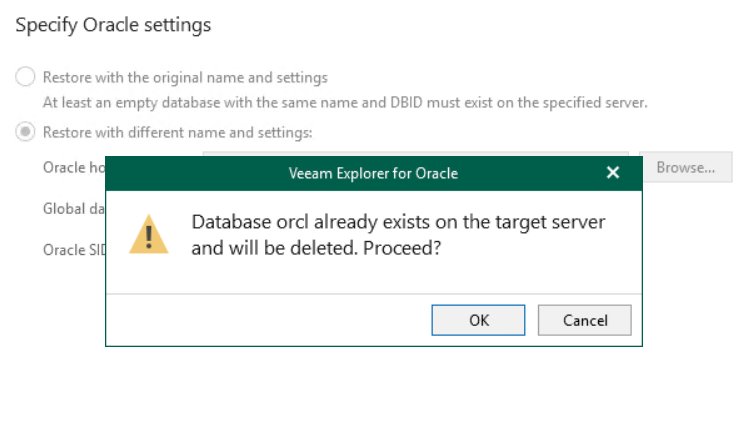Select Restore with different name radio button
The width and height of the screenshot is (752, 434).
pyautogui.click(x=25, y=132)
